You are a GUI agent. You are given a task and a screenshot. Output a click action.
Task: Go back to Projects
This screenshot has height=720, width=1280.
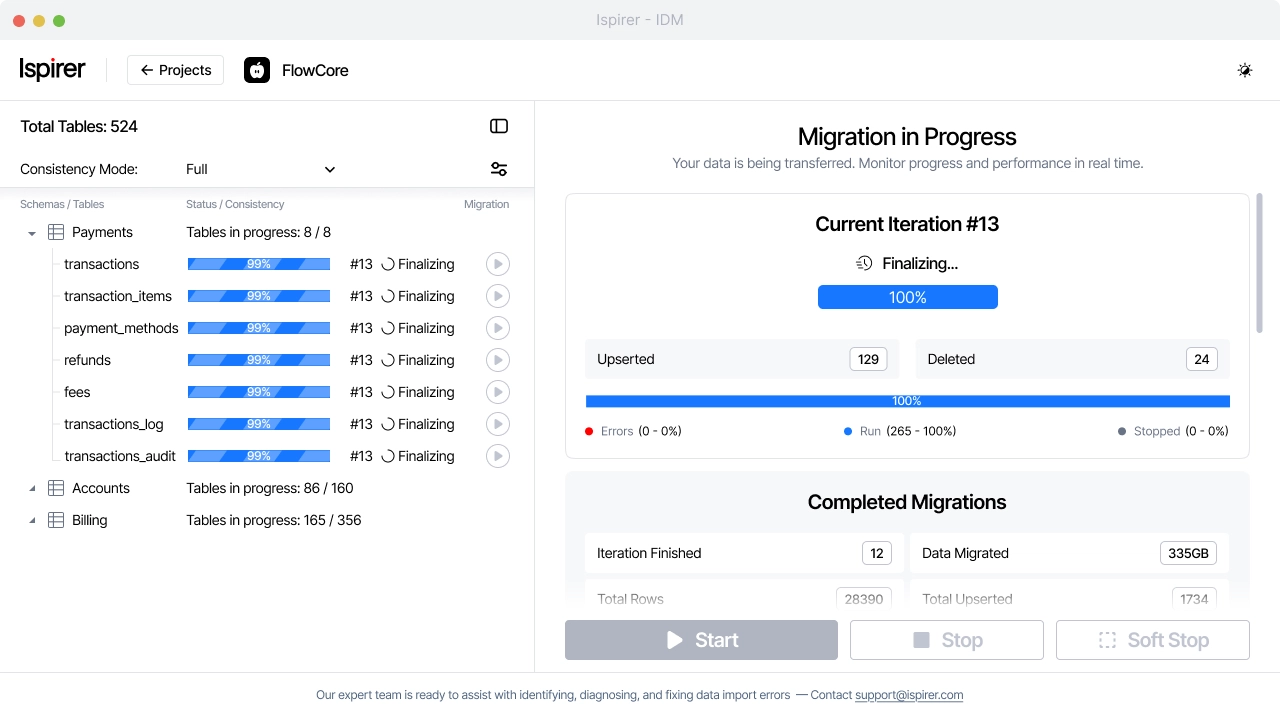(175, 70)
